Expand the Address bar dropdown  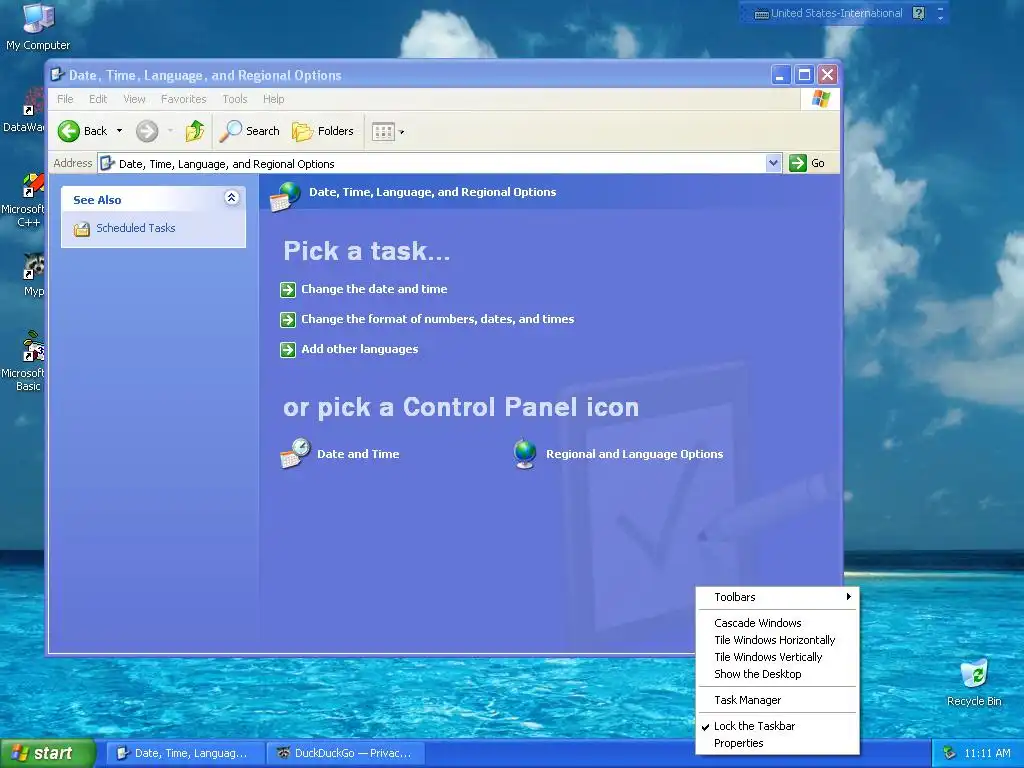click(x=773, y=163)
